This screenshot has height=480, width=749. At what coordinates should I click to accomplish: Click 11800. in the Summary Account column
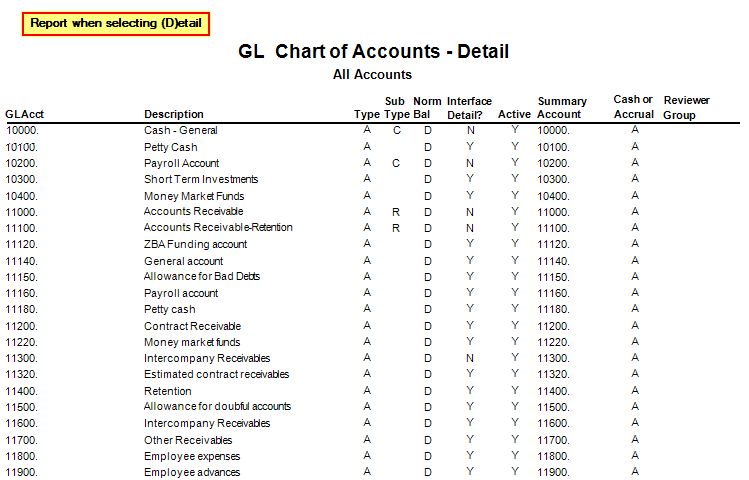(553, 456)
